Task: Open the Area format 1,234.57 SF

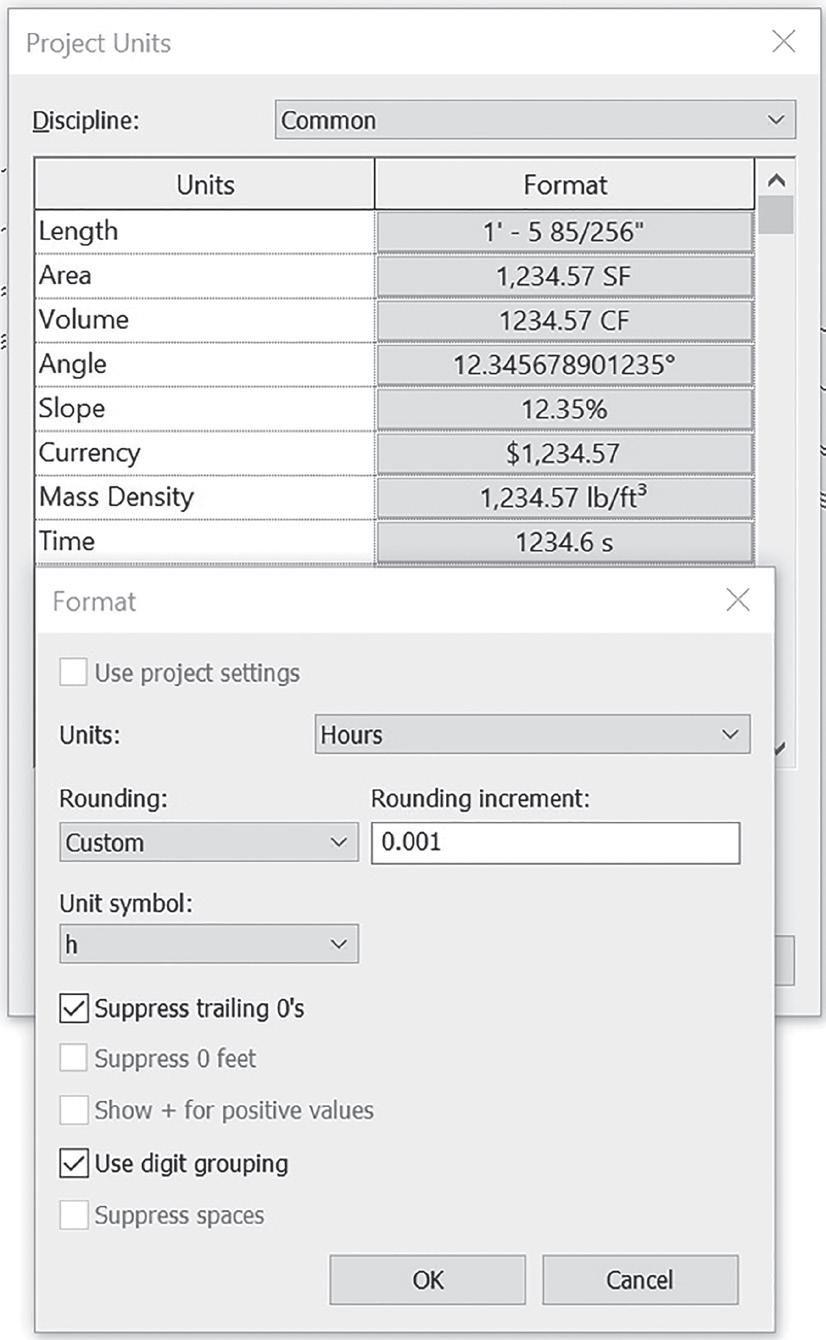Action: (564, 276)
